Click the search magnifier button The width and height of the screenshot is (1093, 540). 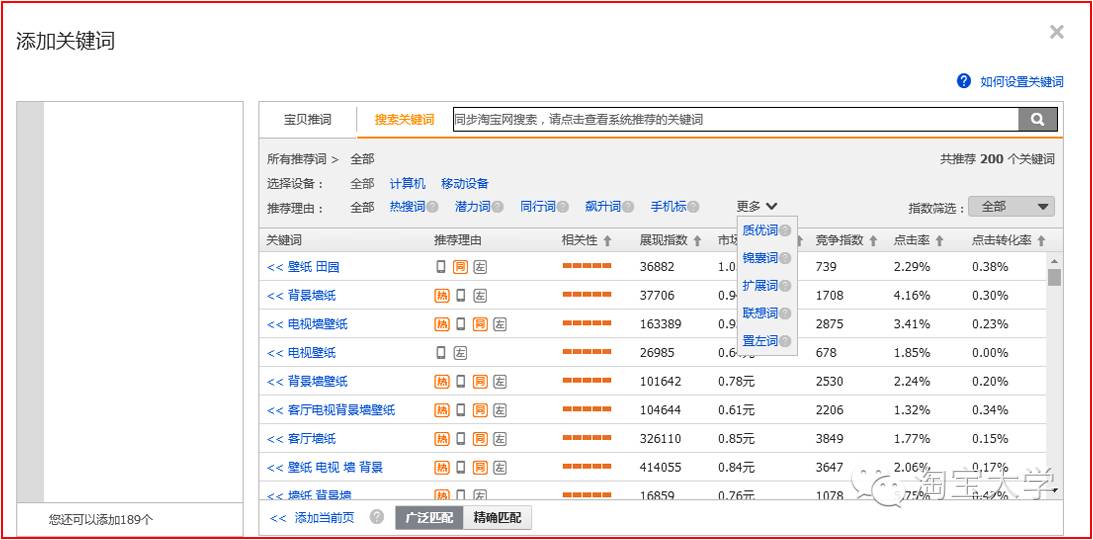[1037, 119]
